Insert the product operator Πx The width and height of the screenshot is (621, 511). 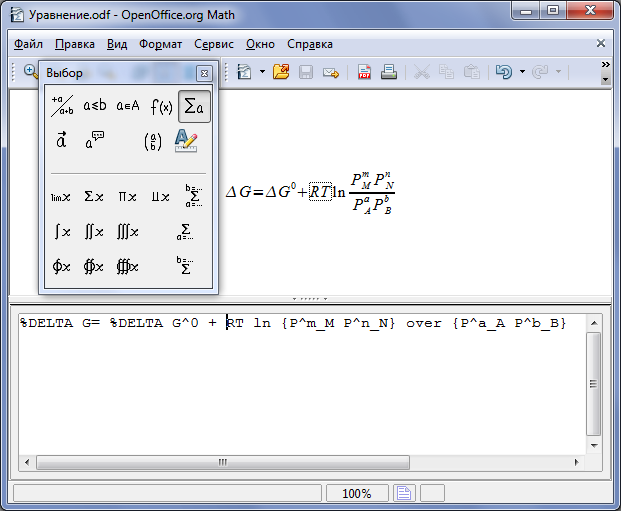127,197
